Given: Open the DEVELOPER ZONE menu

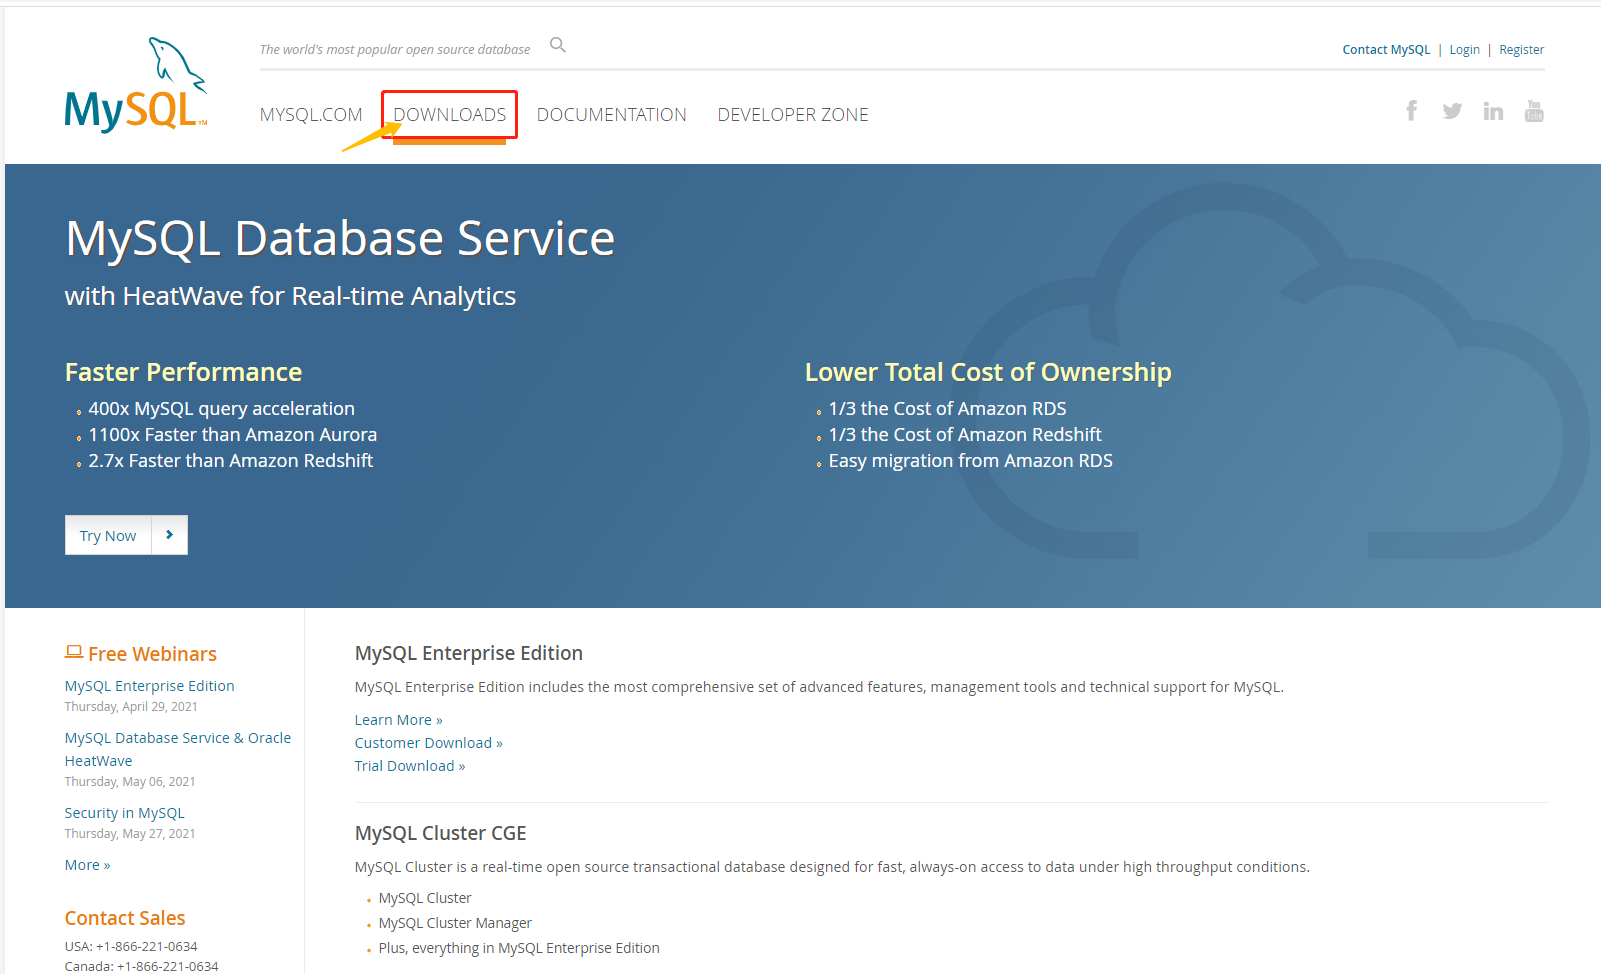Looking at the screenshot, I should 793,115.
